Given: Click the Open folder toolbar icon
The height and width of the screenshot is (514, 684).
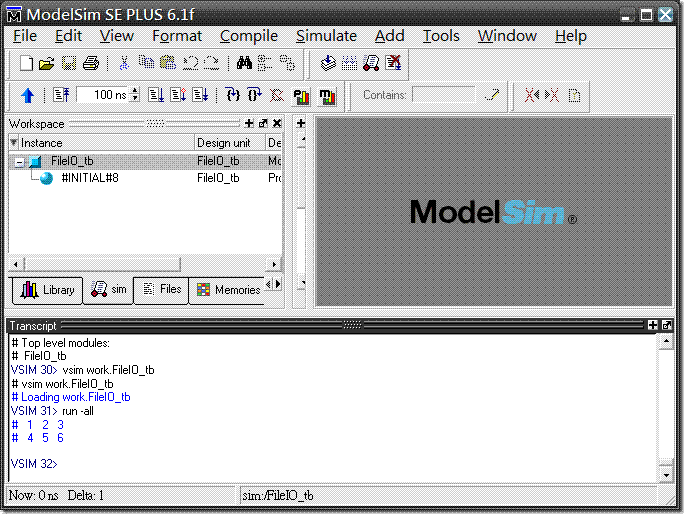Looking at the screenshot, I should tap(47, 64).
